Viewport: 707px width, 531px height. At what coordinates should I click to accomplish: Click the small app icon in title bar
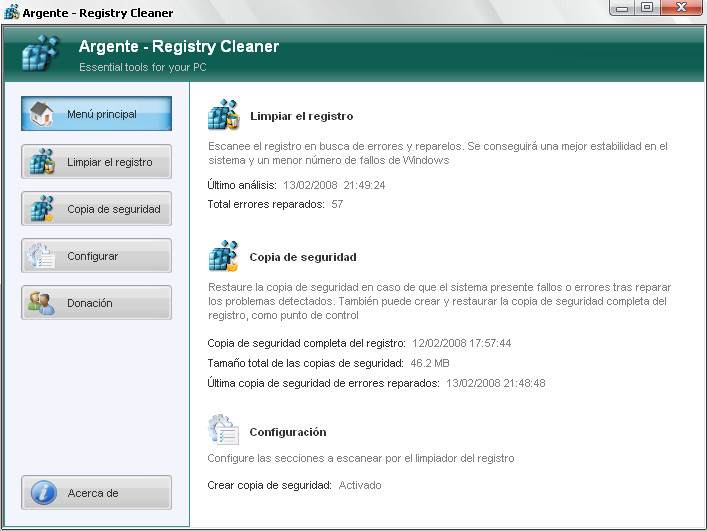(x=12, y=12)
